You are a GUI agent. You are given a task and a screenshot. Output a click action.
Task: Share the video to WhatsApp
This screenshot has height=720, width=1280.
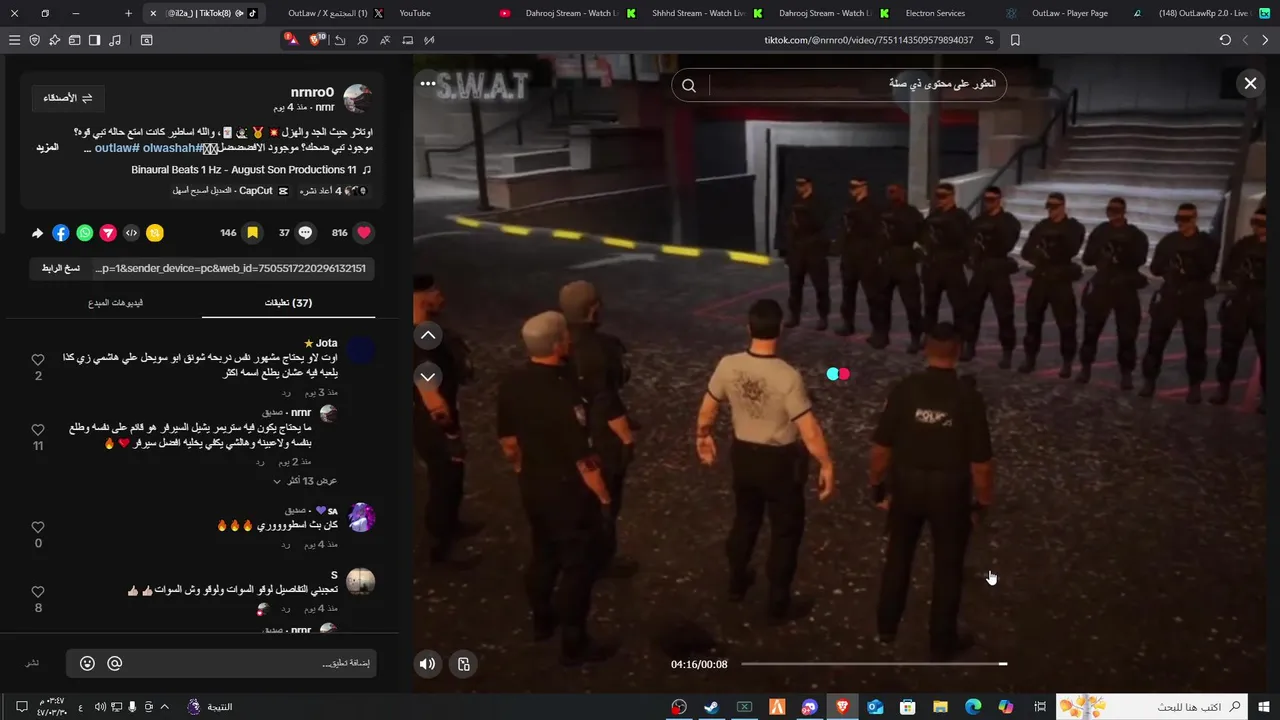coord(85,233)
